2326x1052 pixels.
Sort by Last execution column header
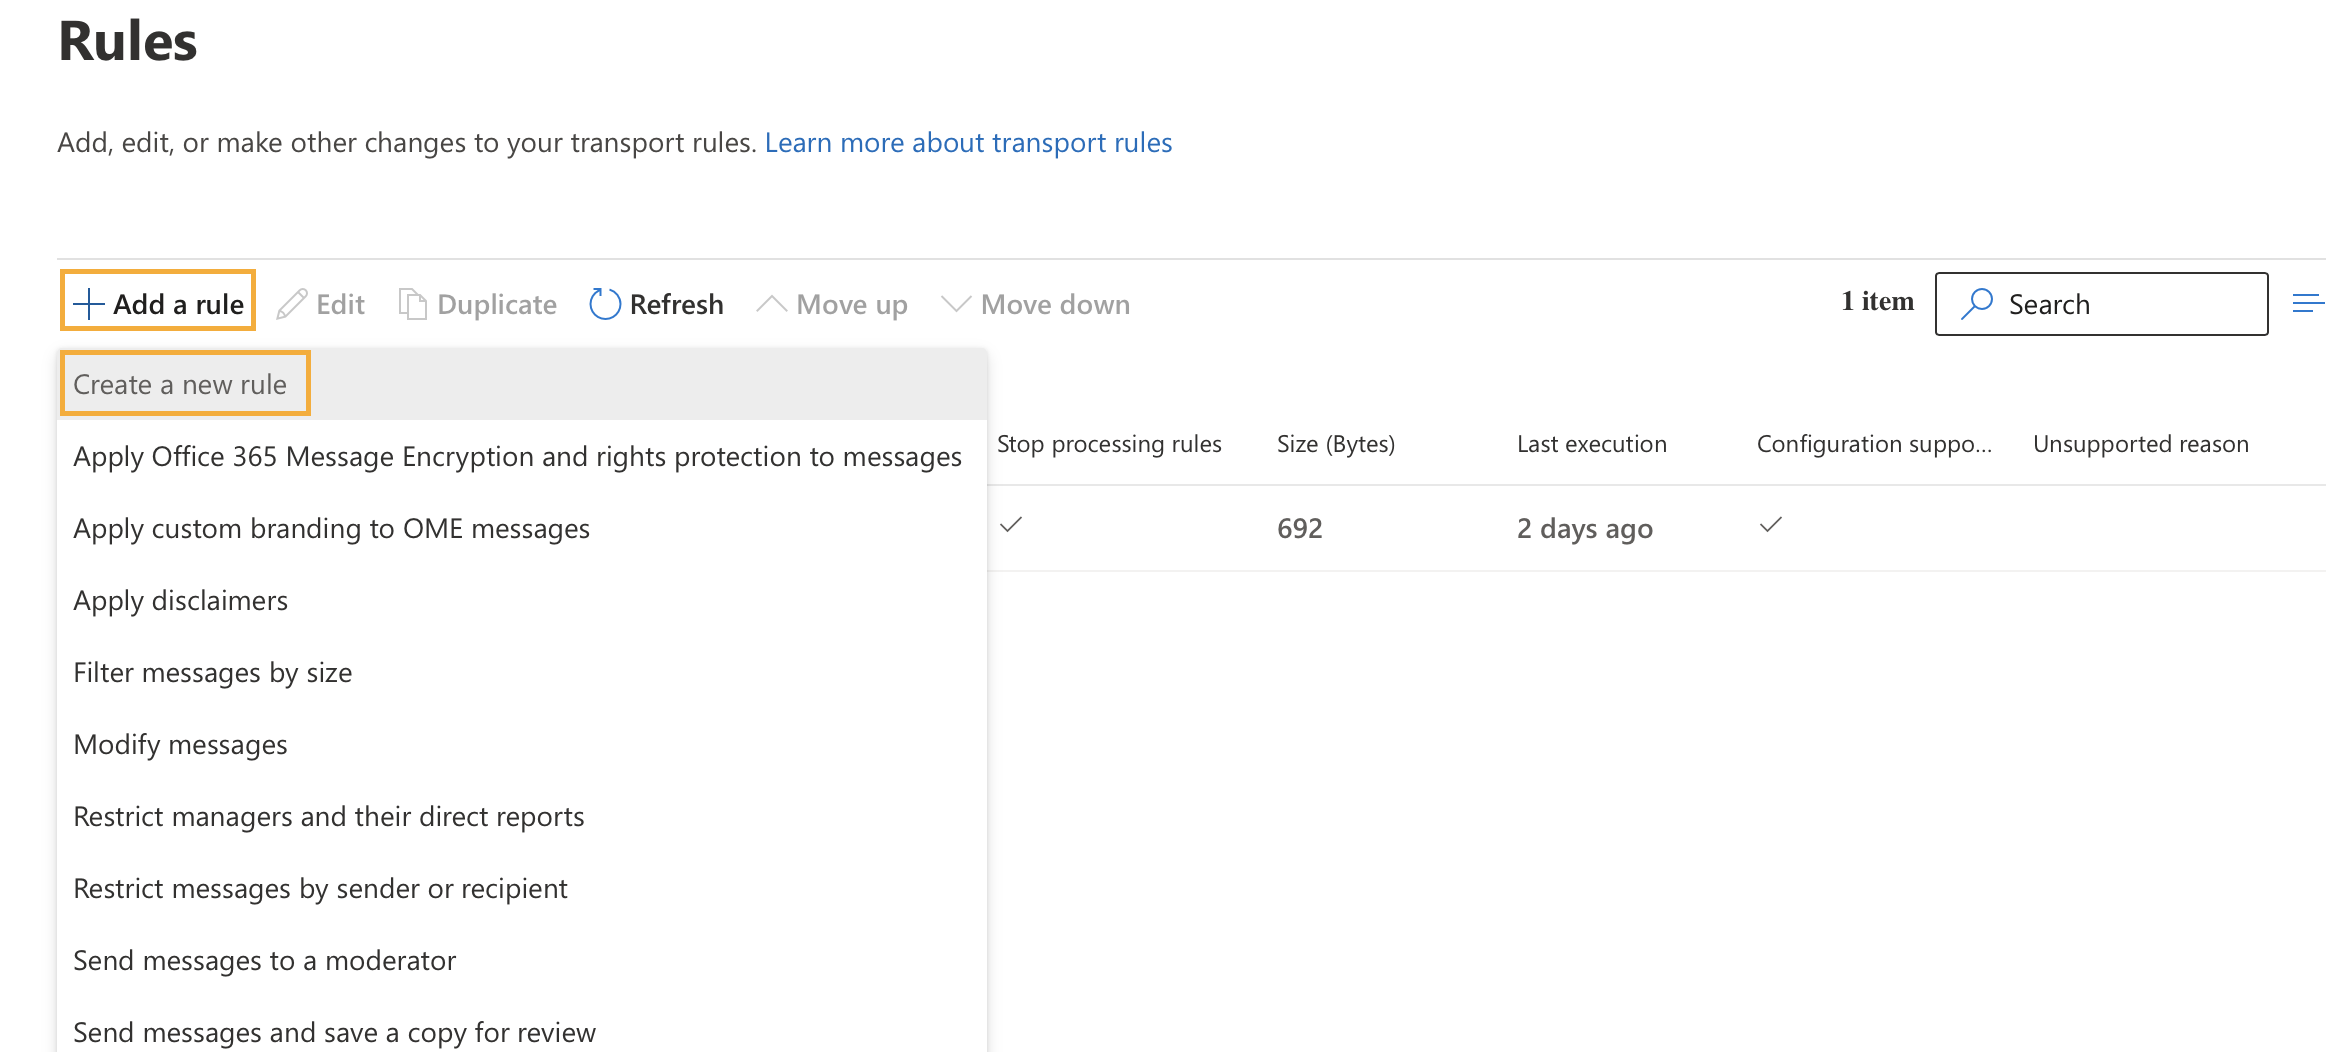click(x=1591, y=444)
